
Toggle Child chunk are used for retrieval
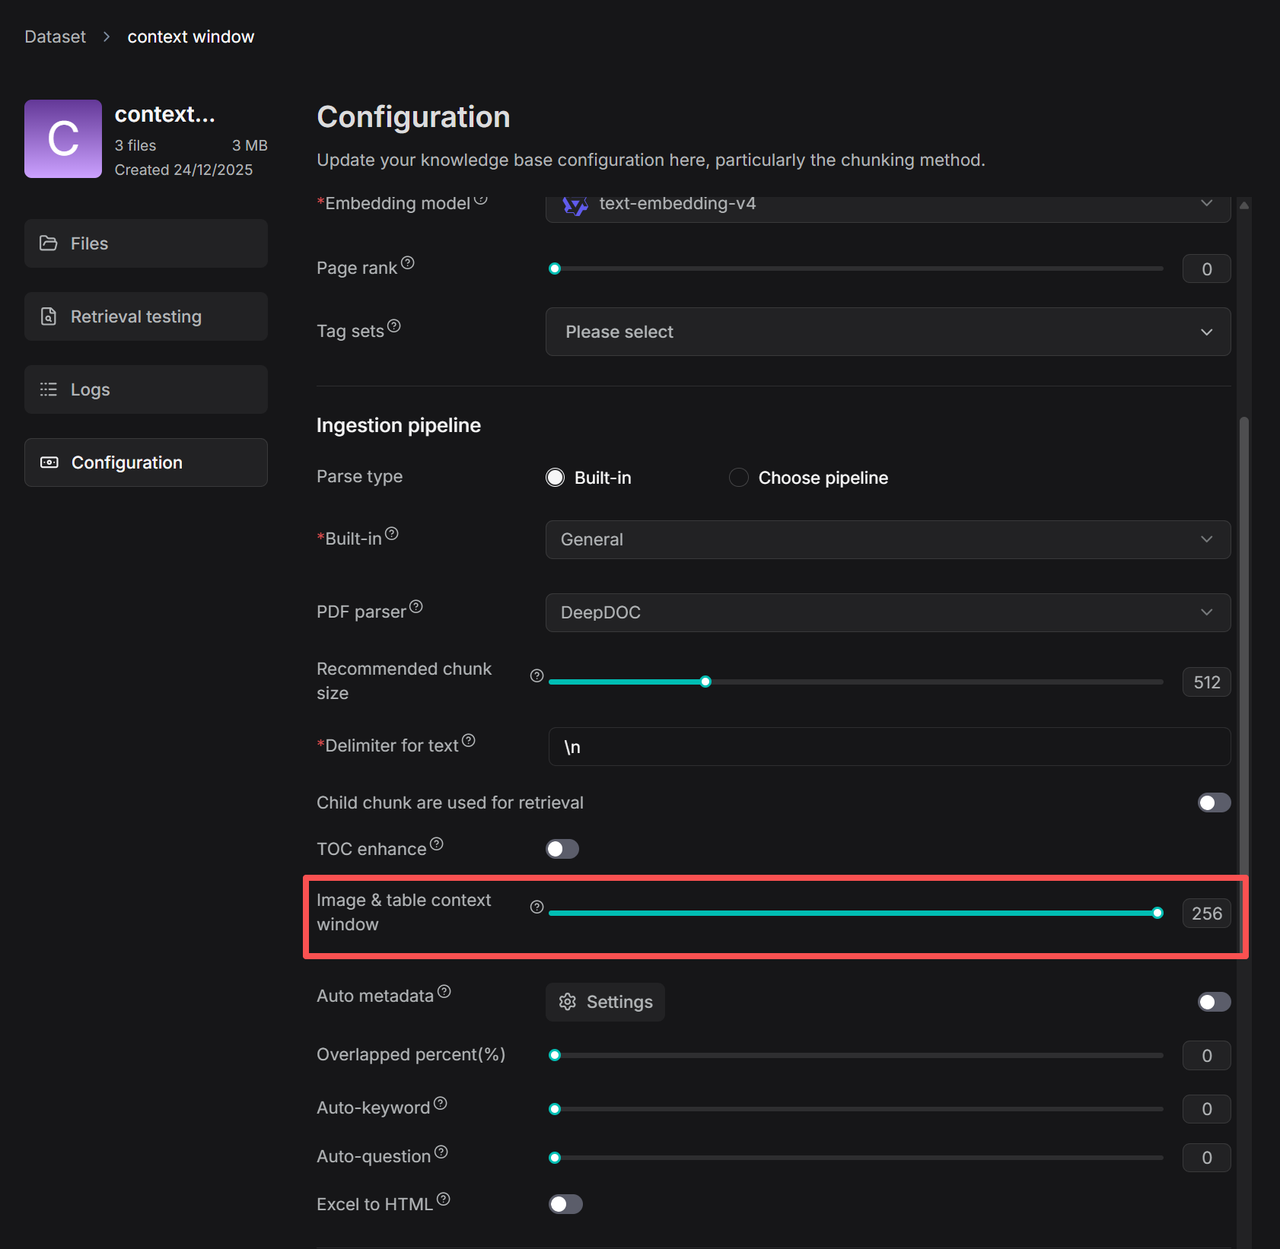coord(1214,803)
